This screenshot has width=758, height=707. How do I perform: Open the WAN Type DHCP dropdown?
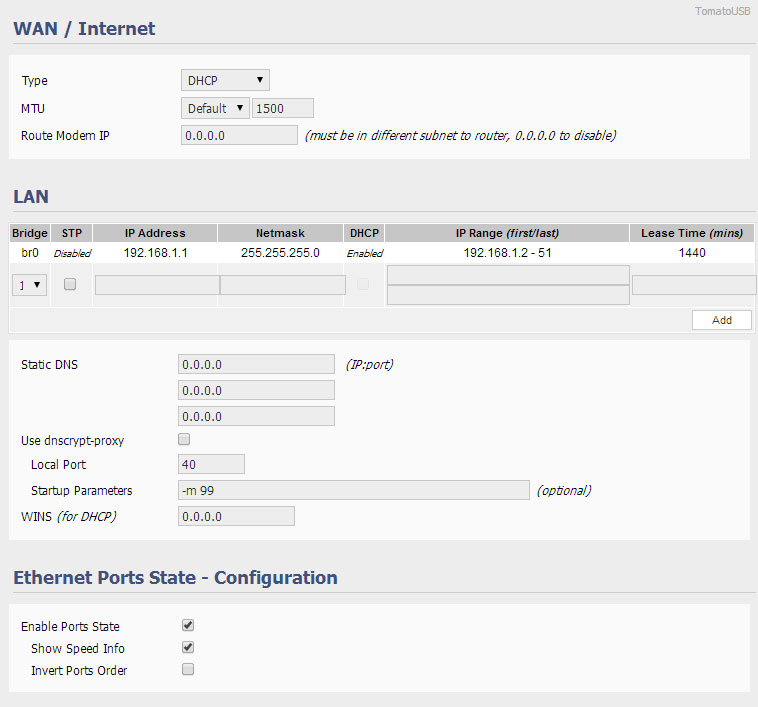pyautogui.click(x=225, y=80)
